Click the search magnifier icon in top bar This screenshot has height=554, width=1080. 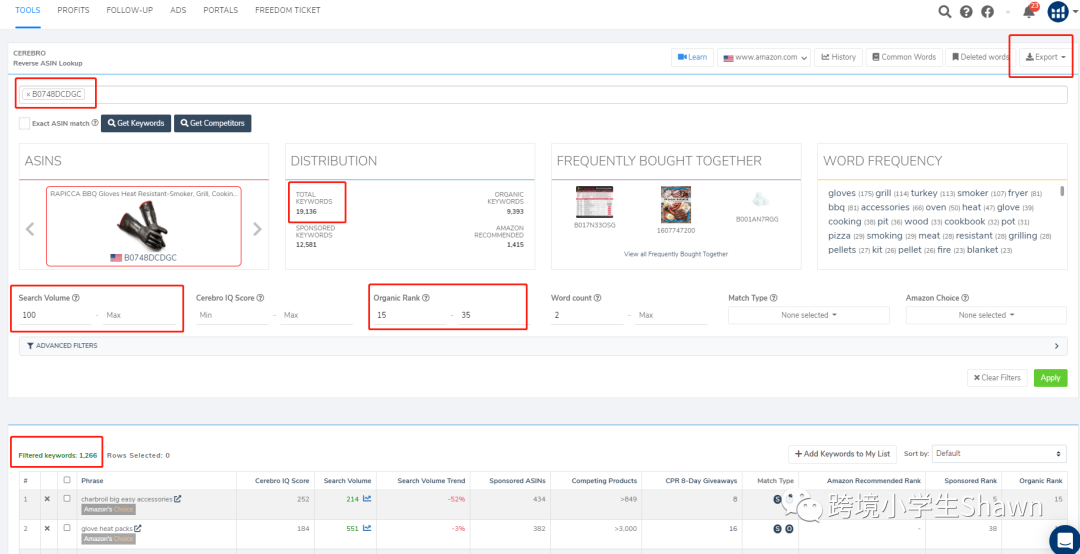pyautogui.click(x=945, y=12)
